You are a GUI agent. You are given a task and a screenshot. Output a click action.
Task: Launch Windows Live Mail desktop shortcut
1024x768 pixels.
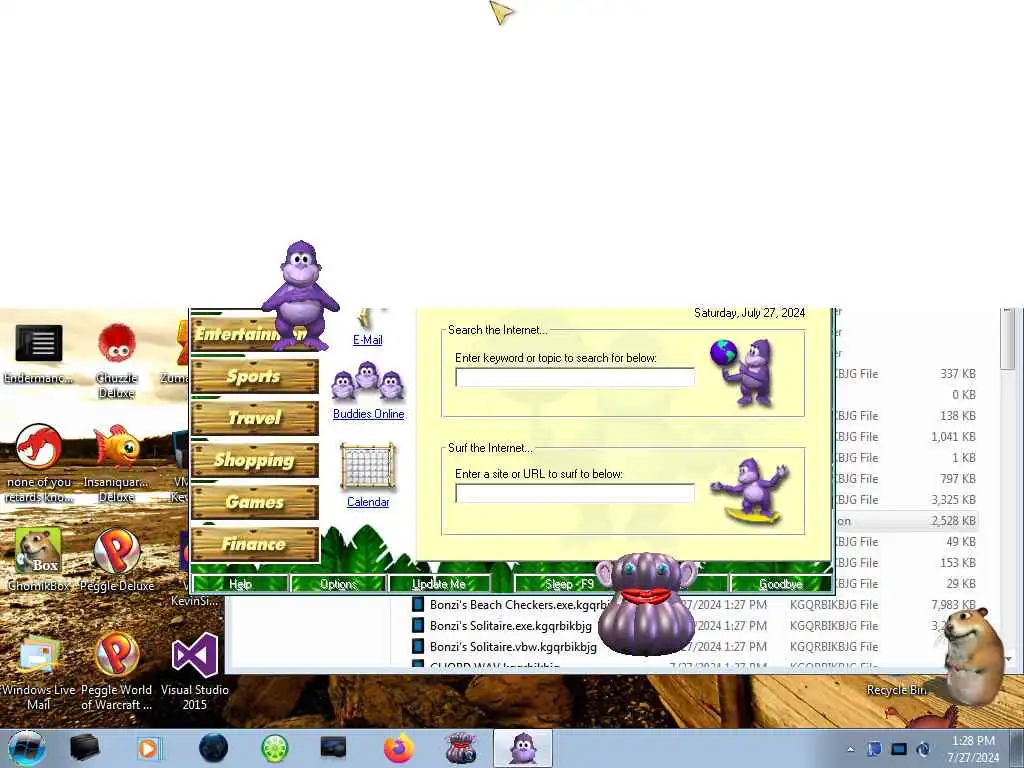(x=39, y=673)
